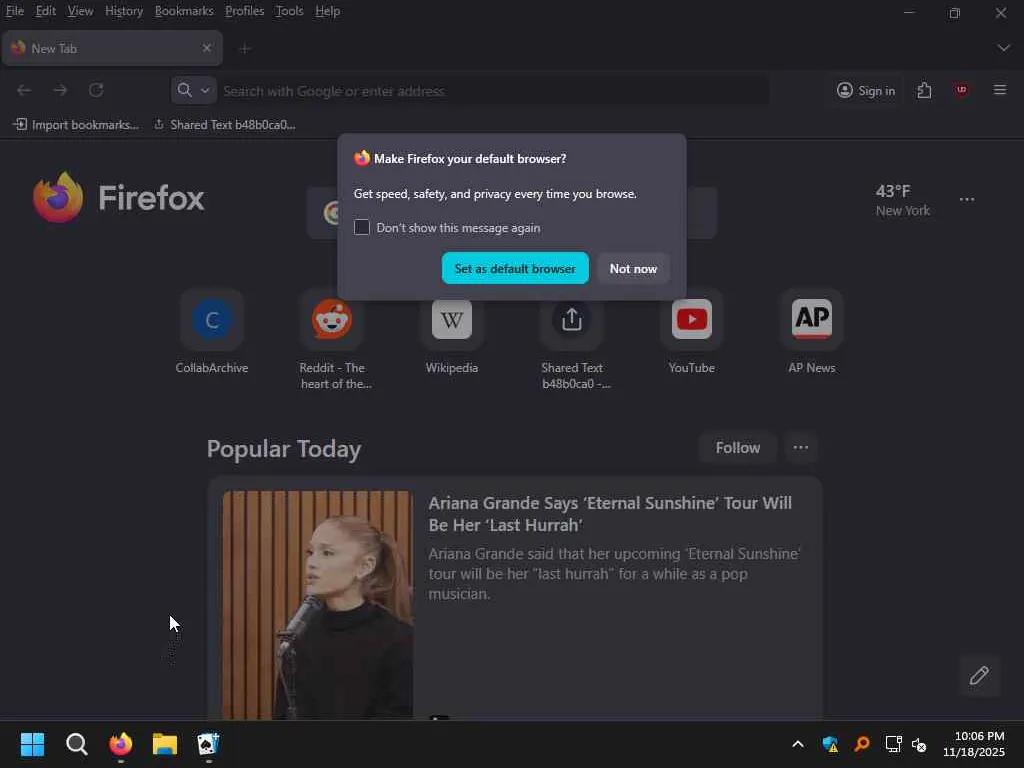Open the Profiles menu
Viewport: 1024px width, 768px height.
pos(244,11)
